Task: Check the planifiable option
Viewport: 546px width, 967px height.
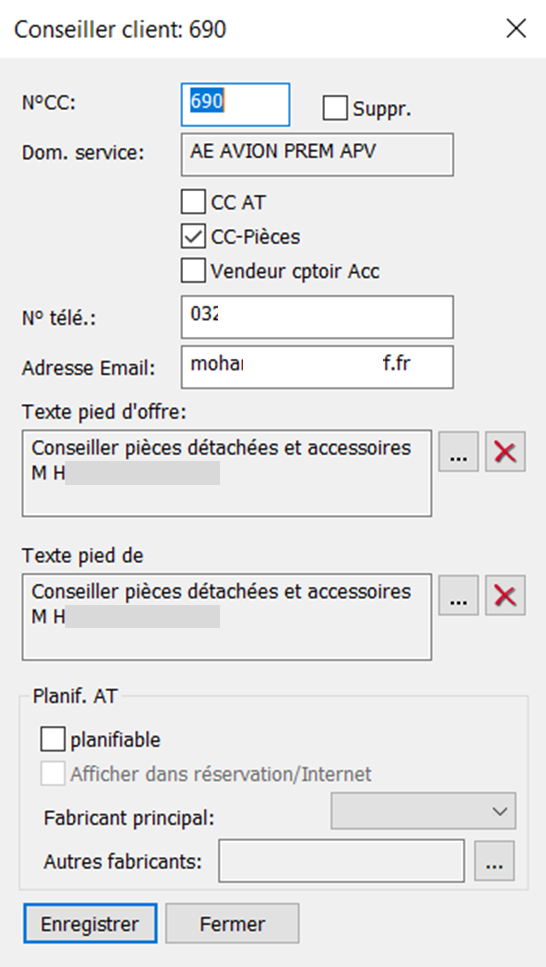Action: point(52,739)
